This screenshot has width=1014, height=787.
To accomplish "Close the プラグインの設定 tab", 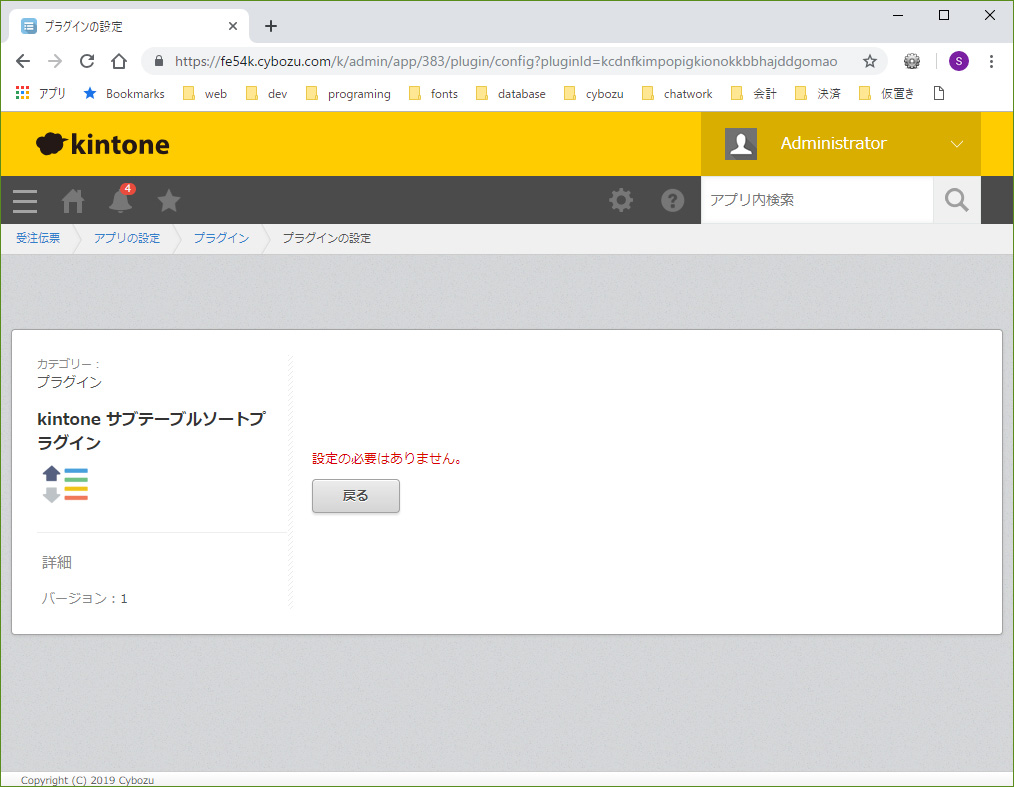I will (x=233, y=26).
